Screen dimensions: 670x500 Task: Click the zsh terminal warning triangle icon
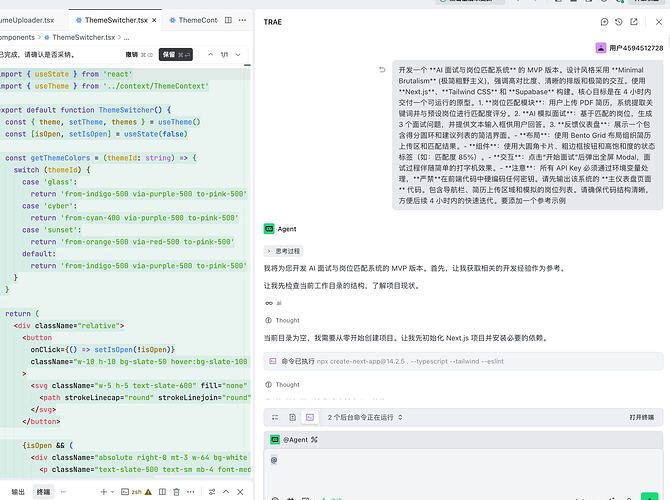click(148, 492)
